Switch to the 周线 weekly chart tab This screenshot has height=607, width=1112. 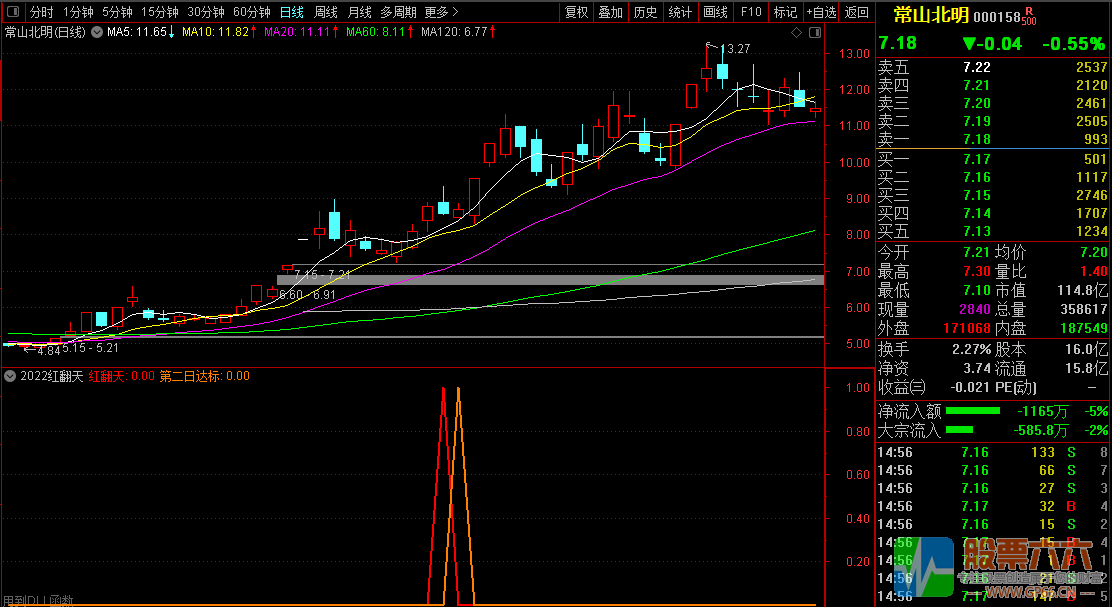coord(326,12)
